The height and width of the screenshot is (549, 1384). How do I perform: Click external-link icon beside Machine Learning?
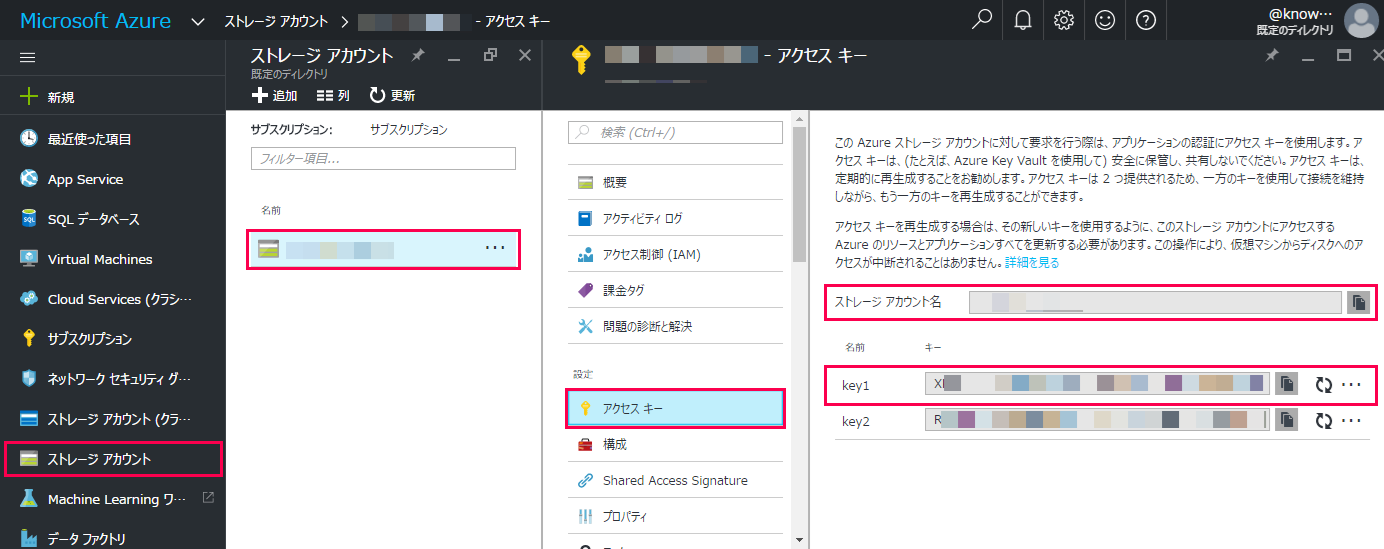coord(208,498)
